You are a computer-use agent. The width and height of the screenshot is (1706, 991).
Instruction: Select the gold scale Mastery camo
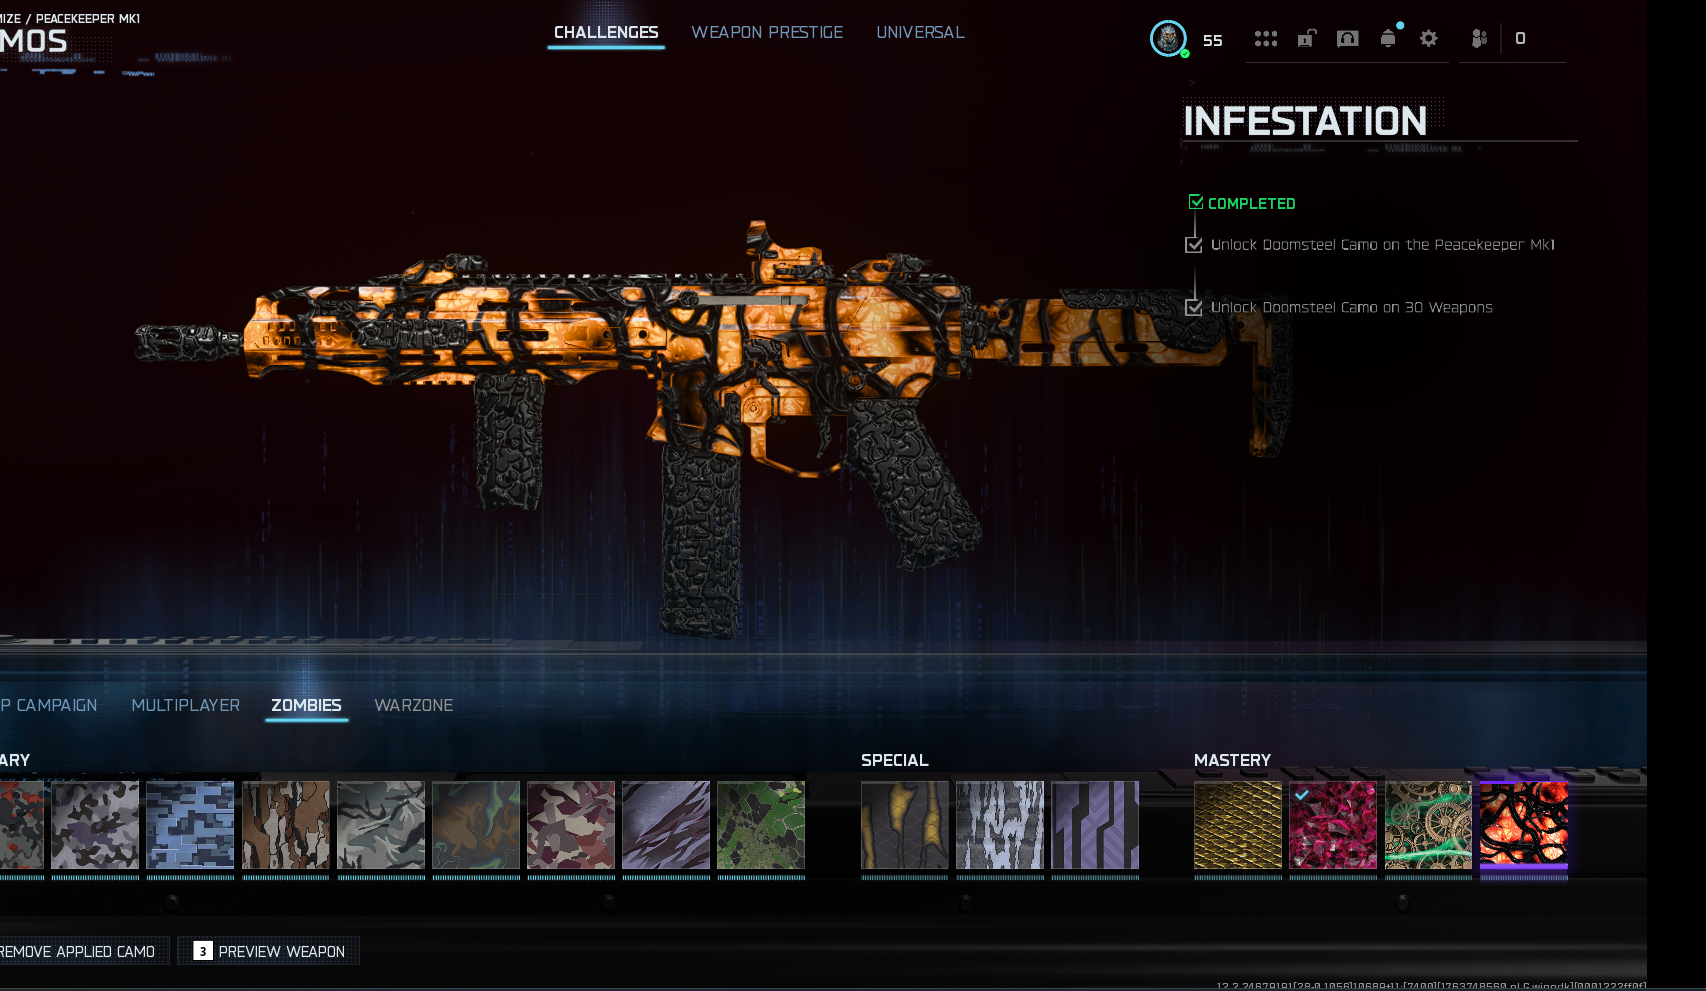coord(1238,825)
